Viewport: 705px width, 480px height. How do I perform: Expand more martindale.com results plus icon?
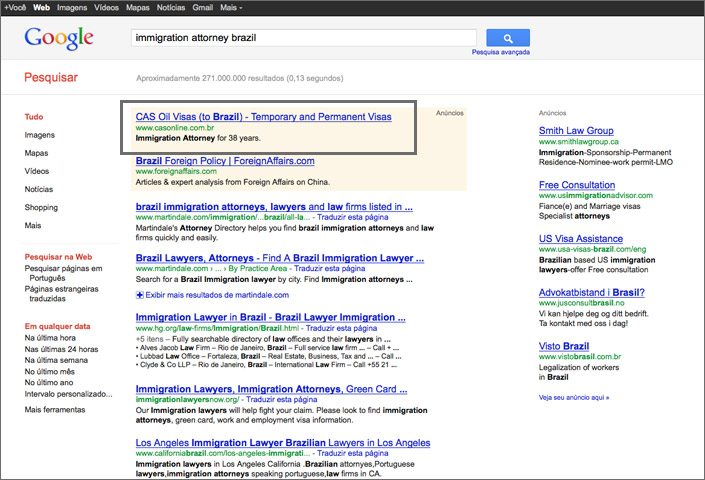pos(139,295)
